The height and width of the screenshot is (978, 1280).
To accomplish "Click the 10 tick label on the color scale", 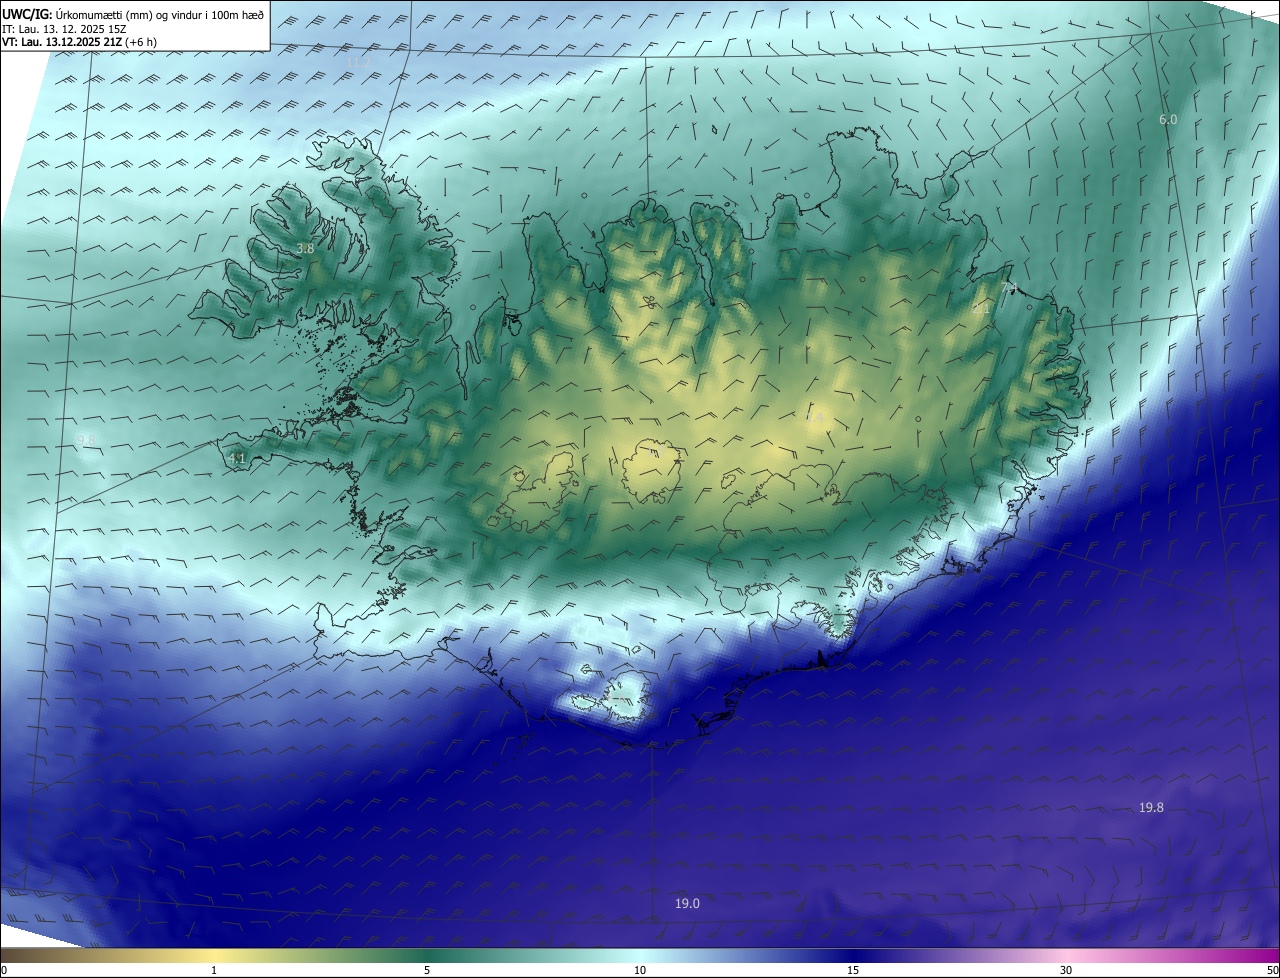I will (x=640, y=970).
